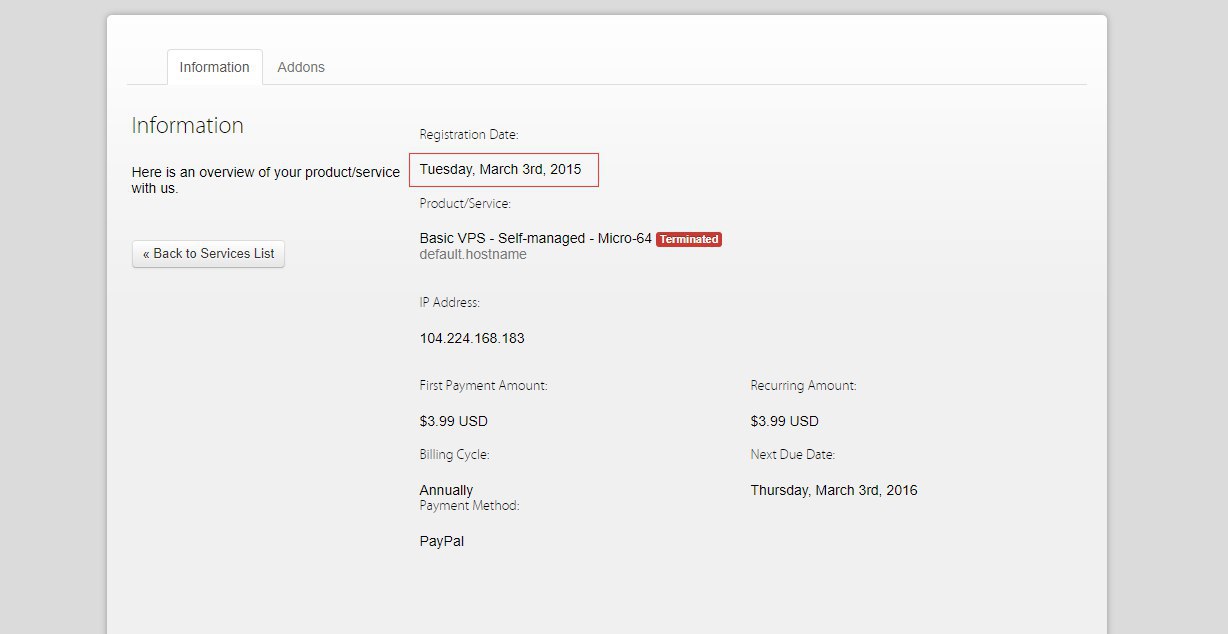Click the Annually billing cycle value
The image size is (1228, 634).
446,490
